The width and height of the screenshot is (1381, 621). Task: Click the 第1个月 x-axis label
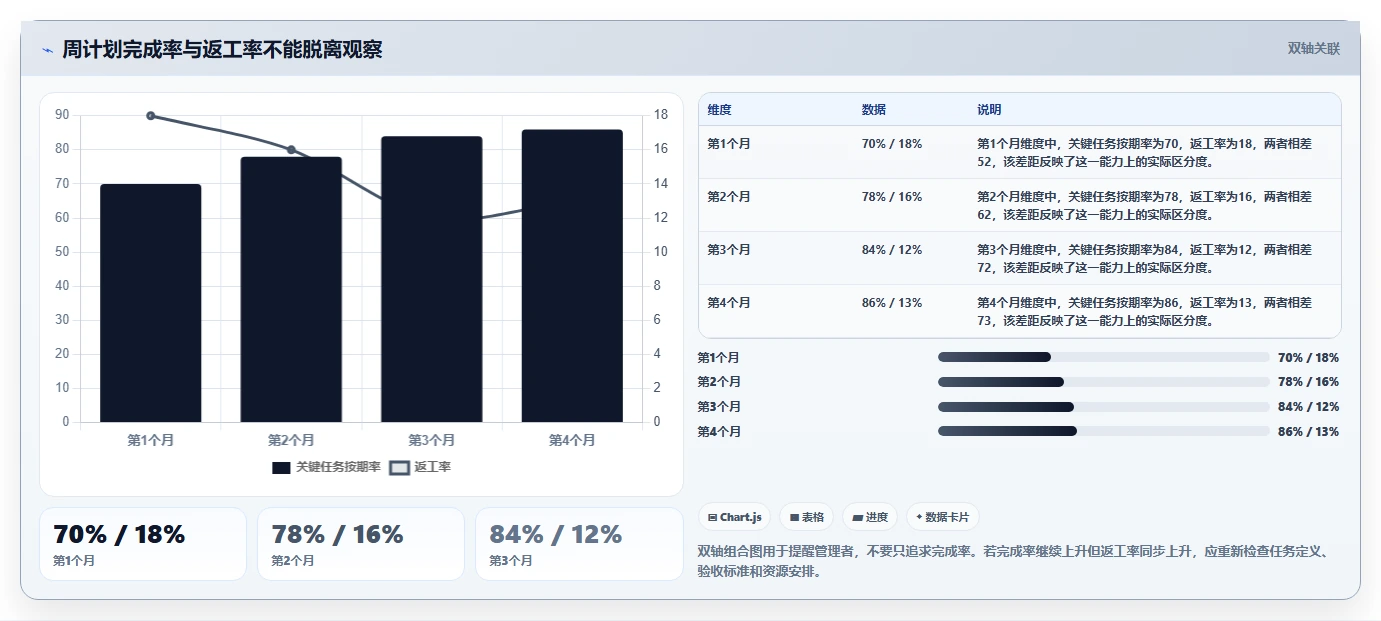point(151,440)
